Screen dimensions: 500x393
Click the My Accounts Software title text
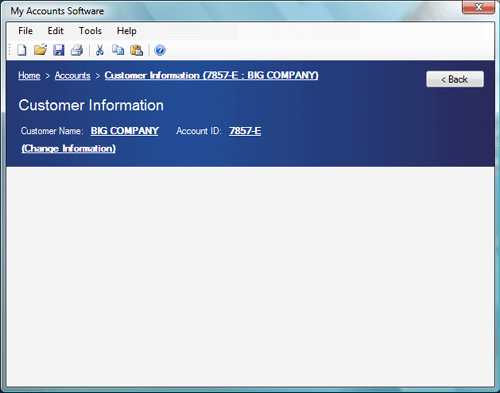point(57,11)
